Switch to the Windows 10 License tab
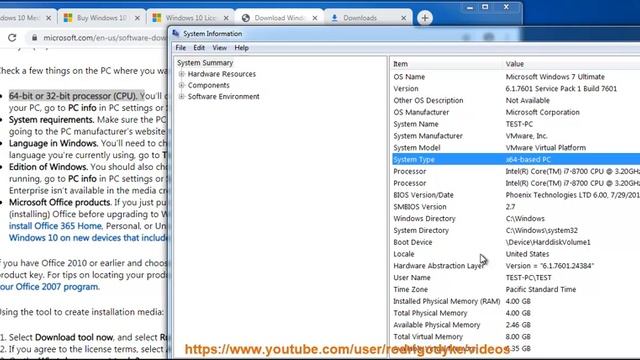This screenshot has height=360, width=640. (x=191, y=18)
